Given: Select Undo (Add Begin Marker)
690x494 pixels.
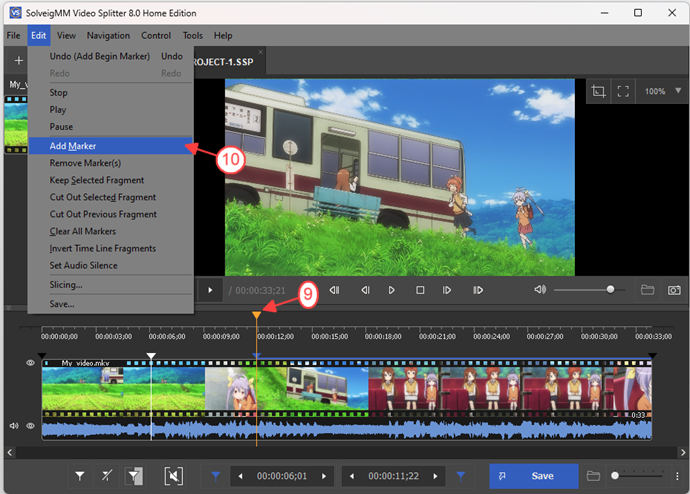Looking at the screenshot, I should 110,56.
